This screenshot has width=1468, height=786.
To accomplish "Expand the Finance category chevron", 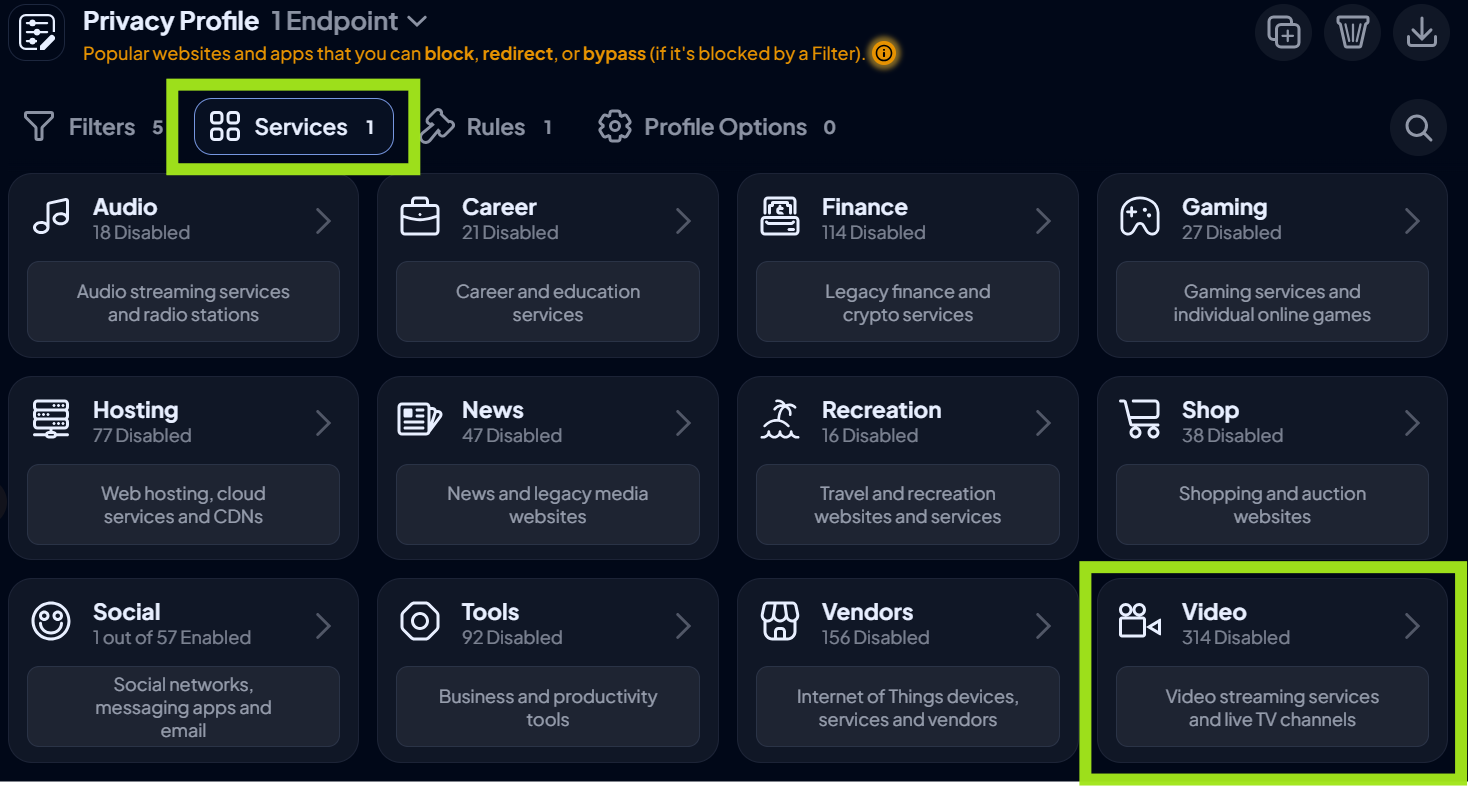I will pos(1043,220).
